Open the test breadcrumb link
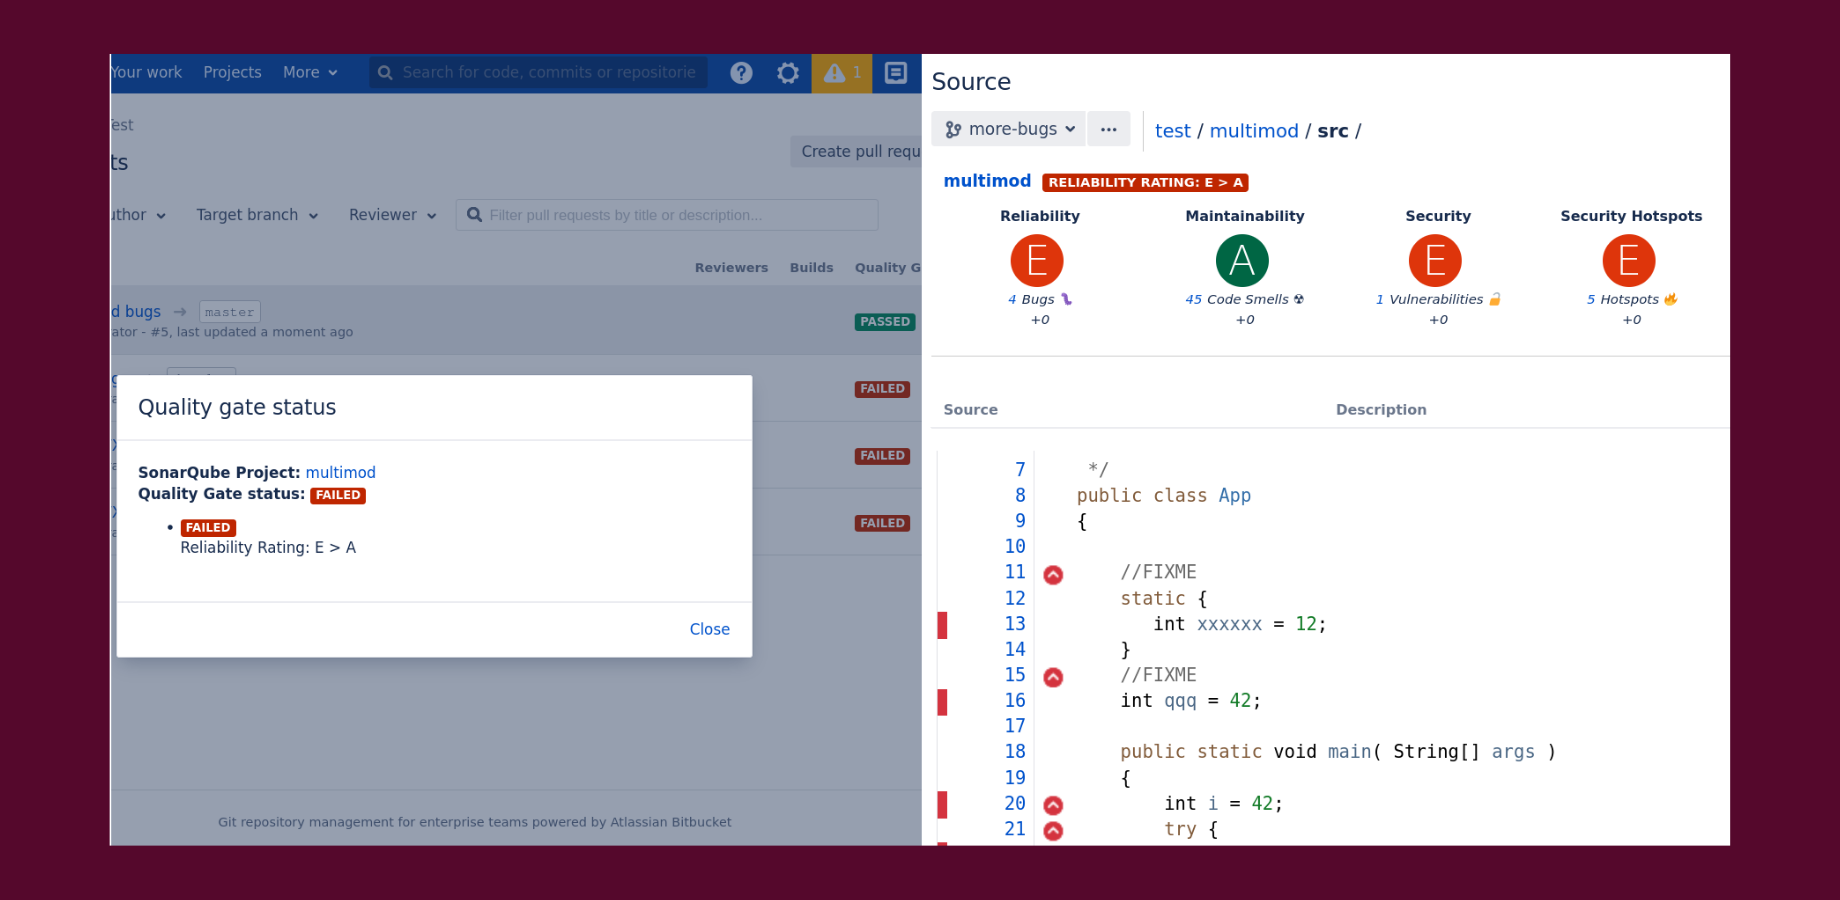The image size is (1840, 900). pyautogui.click(x=1173, y=131)
